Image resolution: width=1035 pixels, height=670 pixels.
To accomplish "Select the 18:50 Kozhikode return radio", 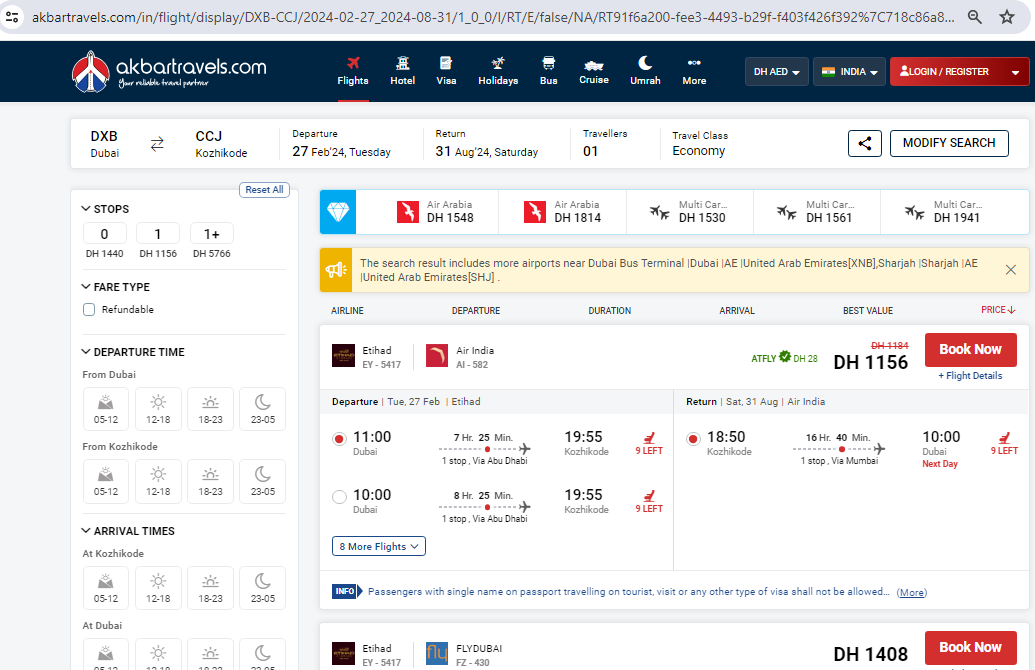I will click(693, 439).
